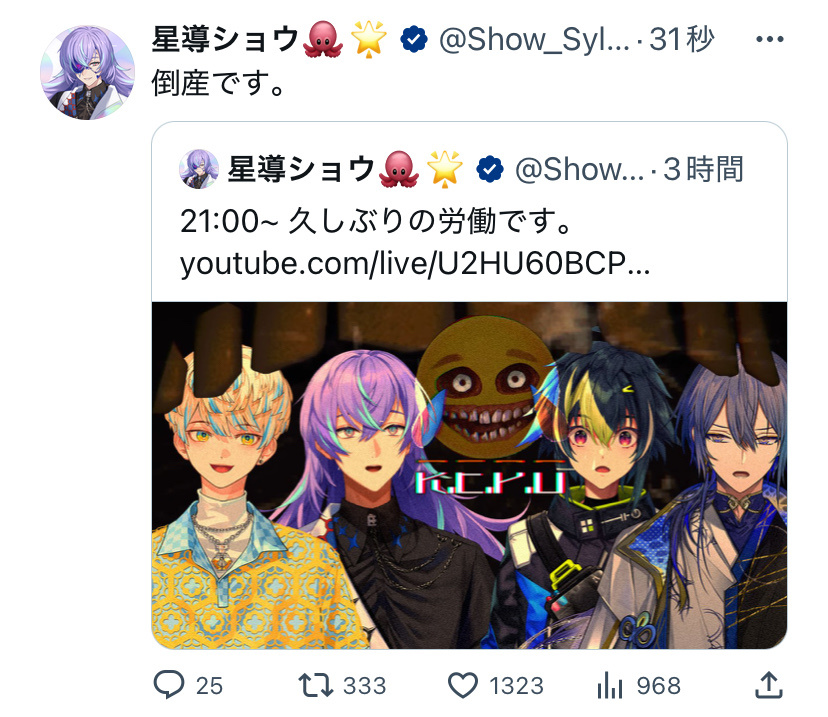Click the 倒産です。 post text
This screenshot has height=717, width=828.
click(219, 83)
